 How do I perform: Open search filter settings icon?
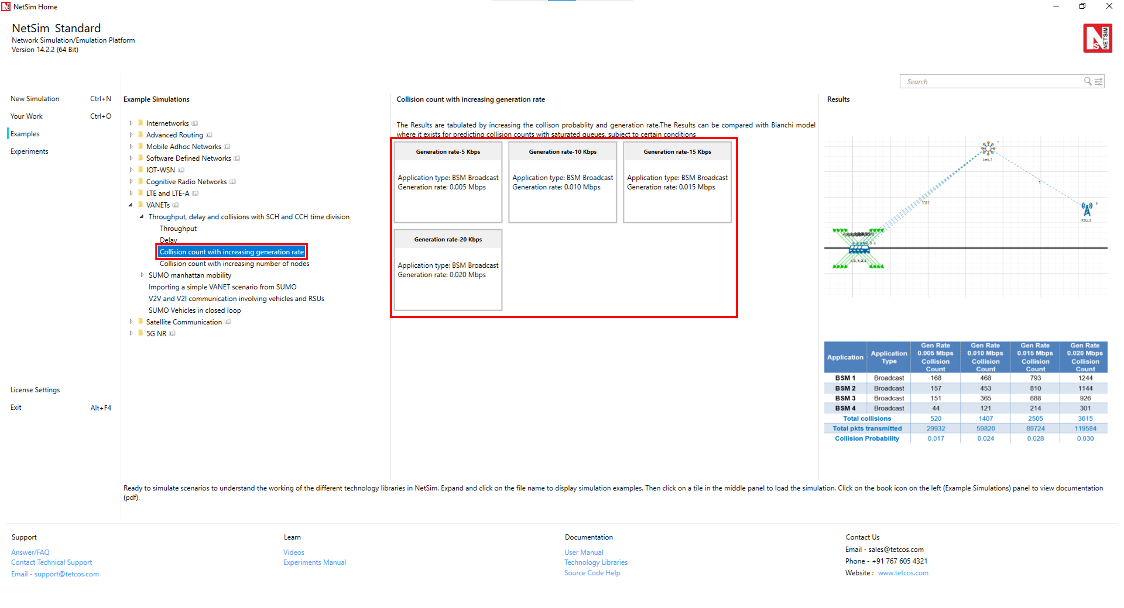[x=1099, y=81]
